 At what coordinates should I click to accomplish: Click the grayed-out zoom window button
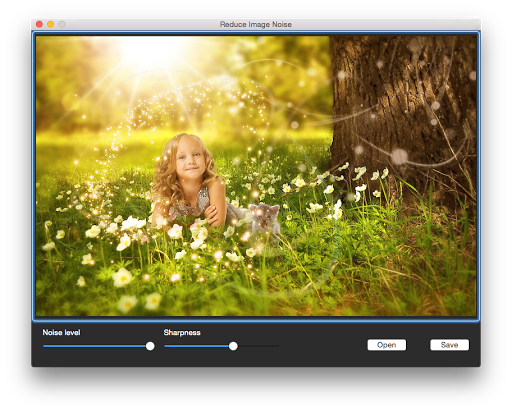point(62,24)
